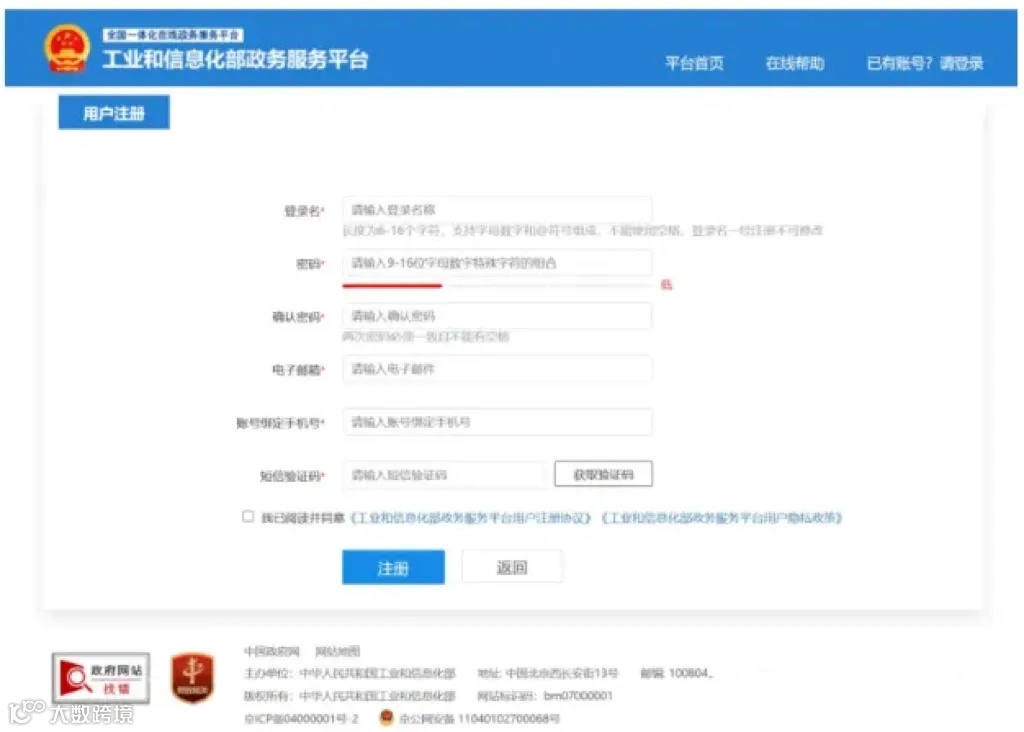Open the 平台首页 navigation link
Image resolution: width=1024 pixels, height=732 pixels.
coord(694,63)
